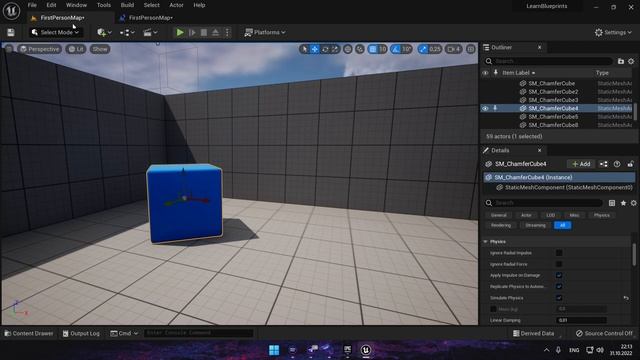Select SM_ChamferCube2 in the Outliner

click(x=553, y=92)
